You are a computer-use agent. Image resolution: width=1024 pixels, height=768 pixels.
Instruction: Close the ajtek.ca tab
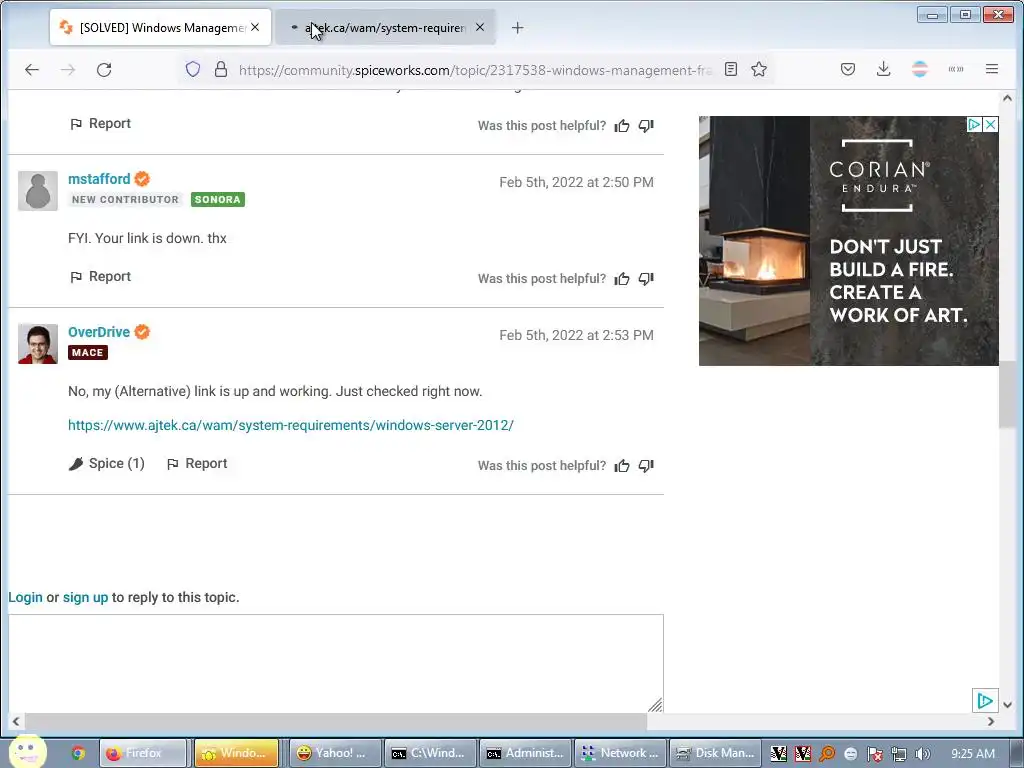(480, 27)
